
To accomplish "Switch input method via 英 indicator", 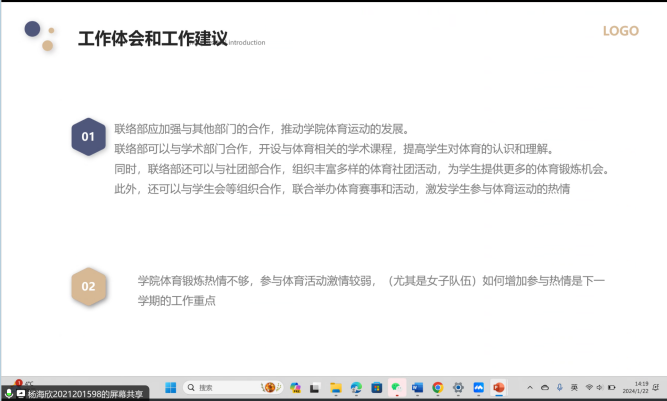I will tap(574, 387).
